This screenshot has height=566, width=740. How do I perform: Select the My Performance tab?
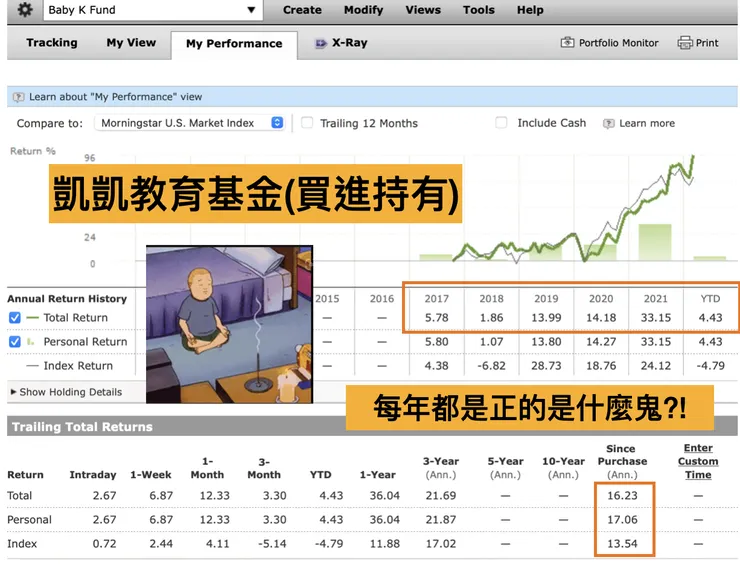tap(234, 44)
